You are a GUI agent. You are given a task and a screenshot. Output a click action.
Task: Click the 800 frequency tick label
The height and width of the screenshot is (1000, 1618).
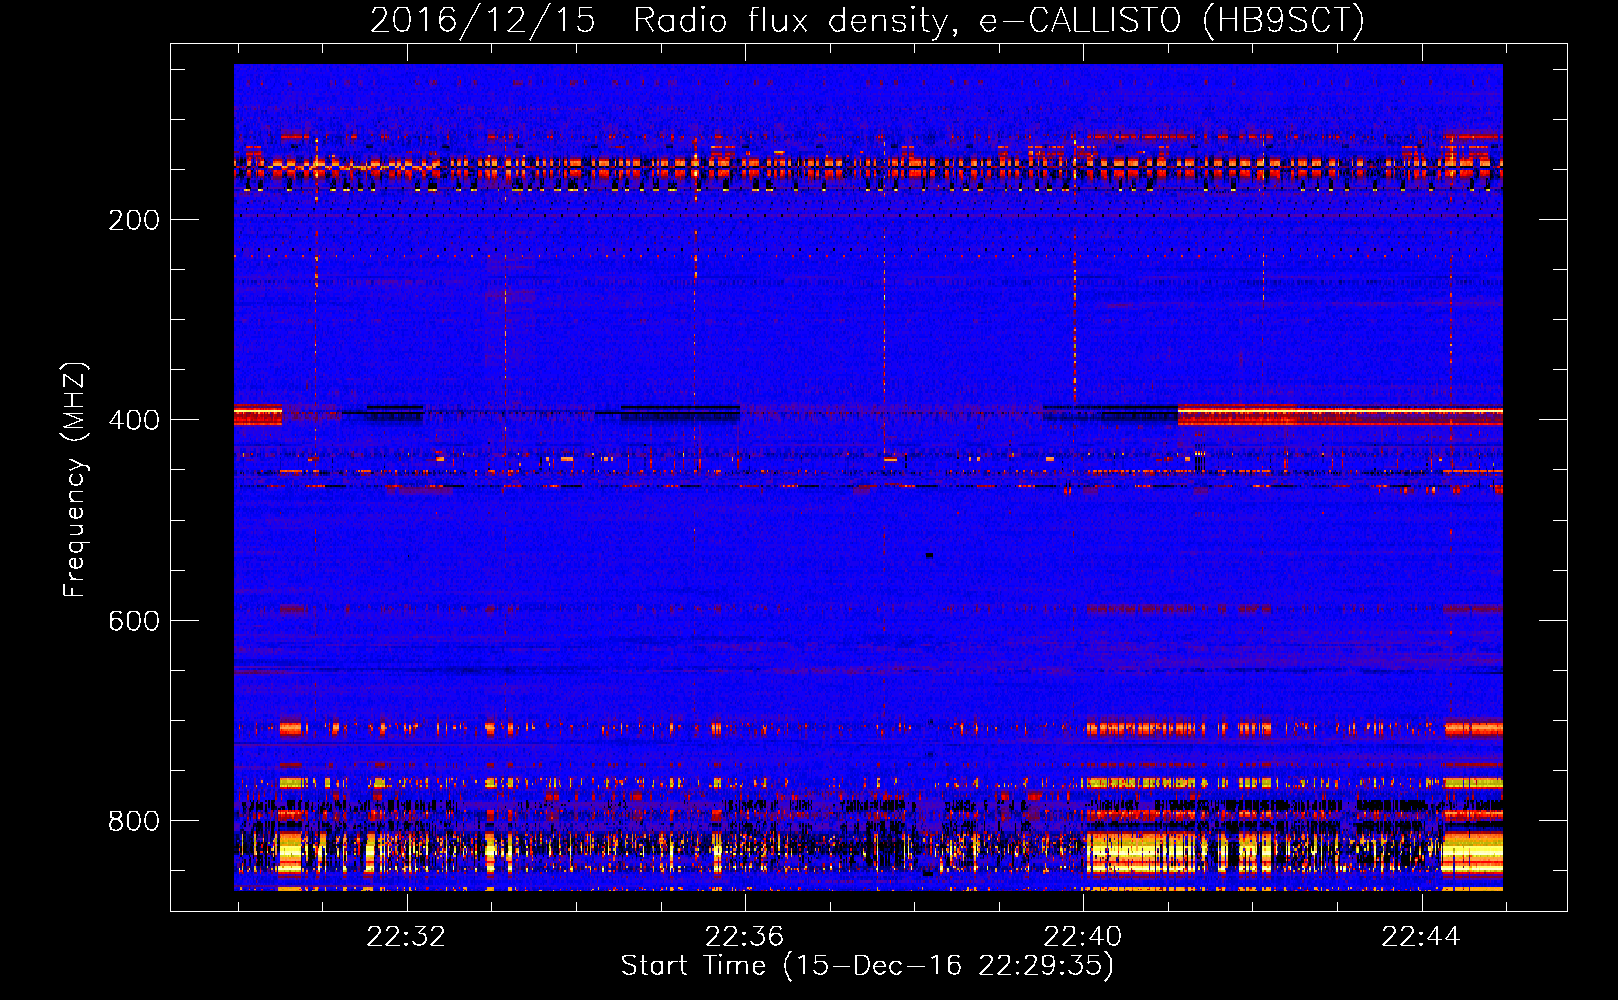click(x=134, y=821)
